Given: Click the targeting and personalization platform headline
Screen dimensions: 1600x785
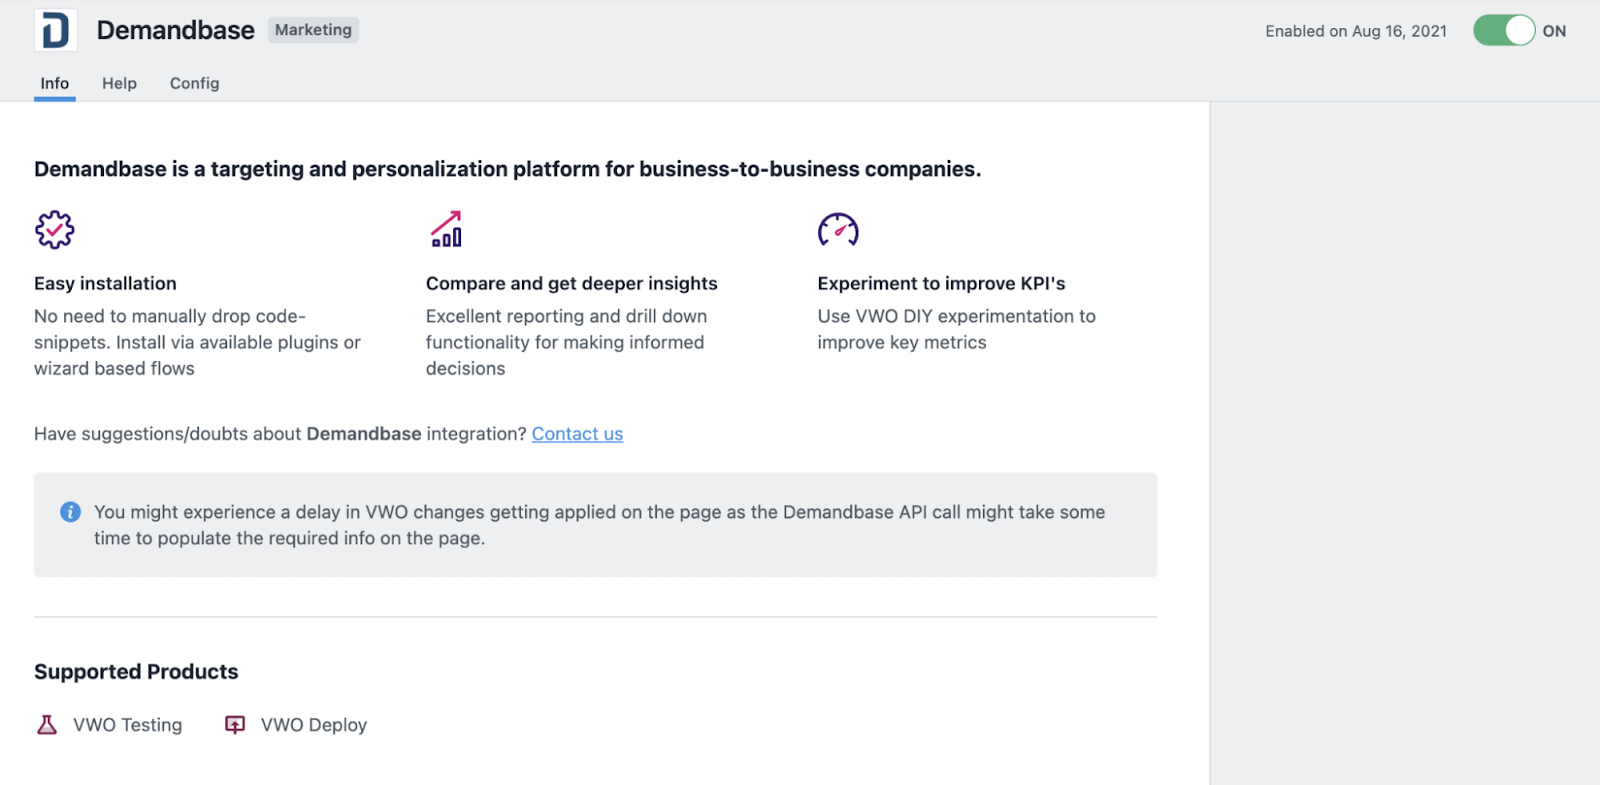Looking at the screenshot, I should point(508,169).
